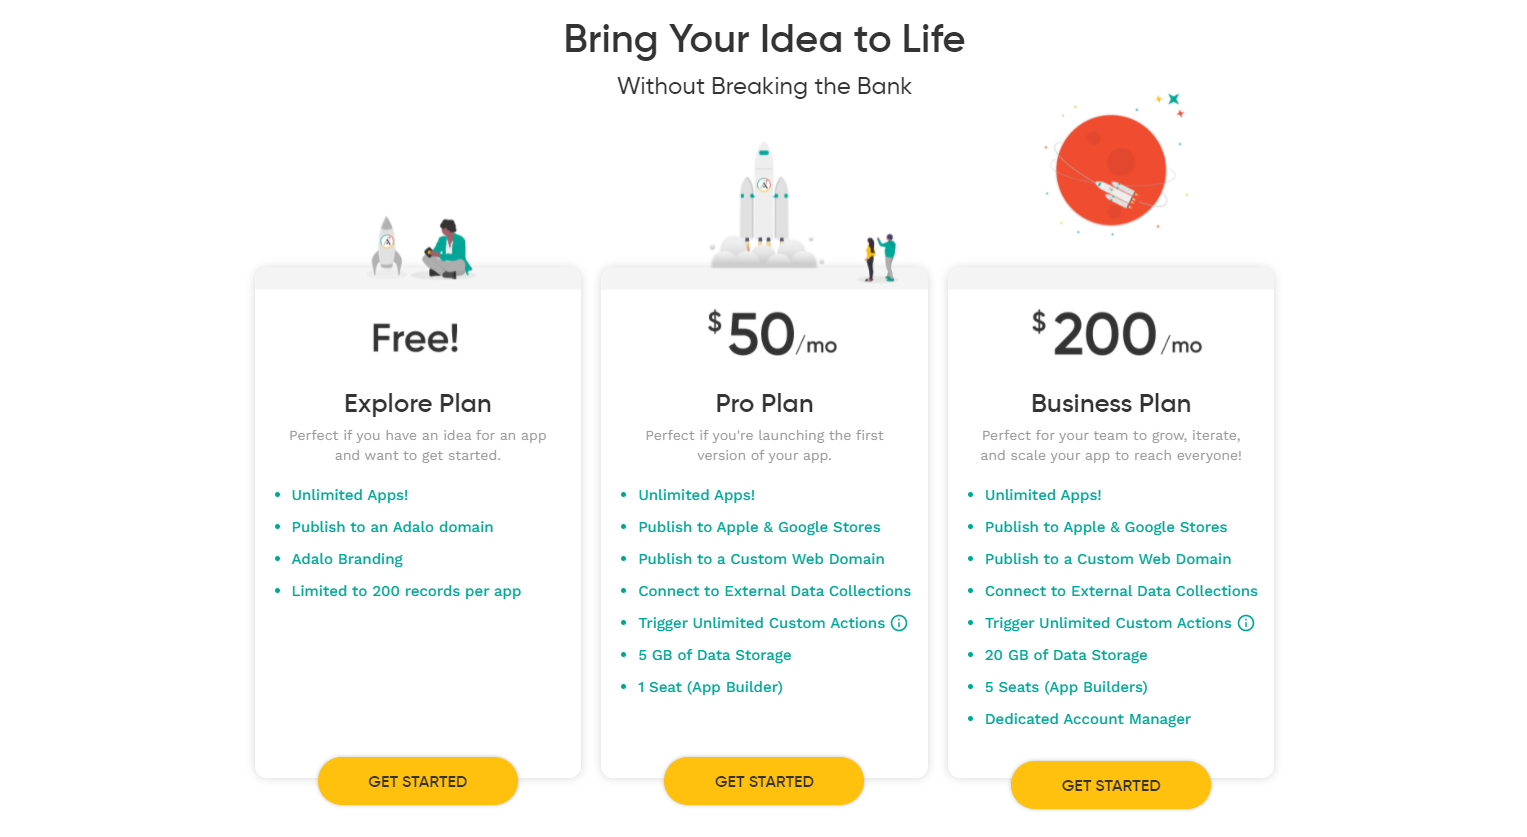The height and width of the screenshot is (837, 1527).
Task: Click 'Limited to 200 records per app'
Action: (x=406, y=591)
